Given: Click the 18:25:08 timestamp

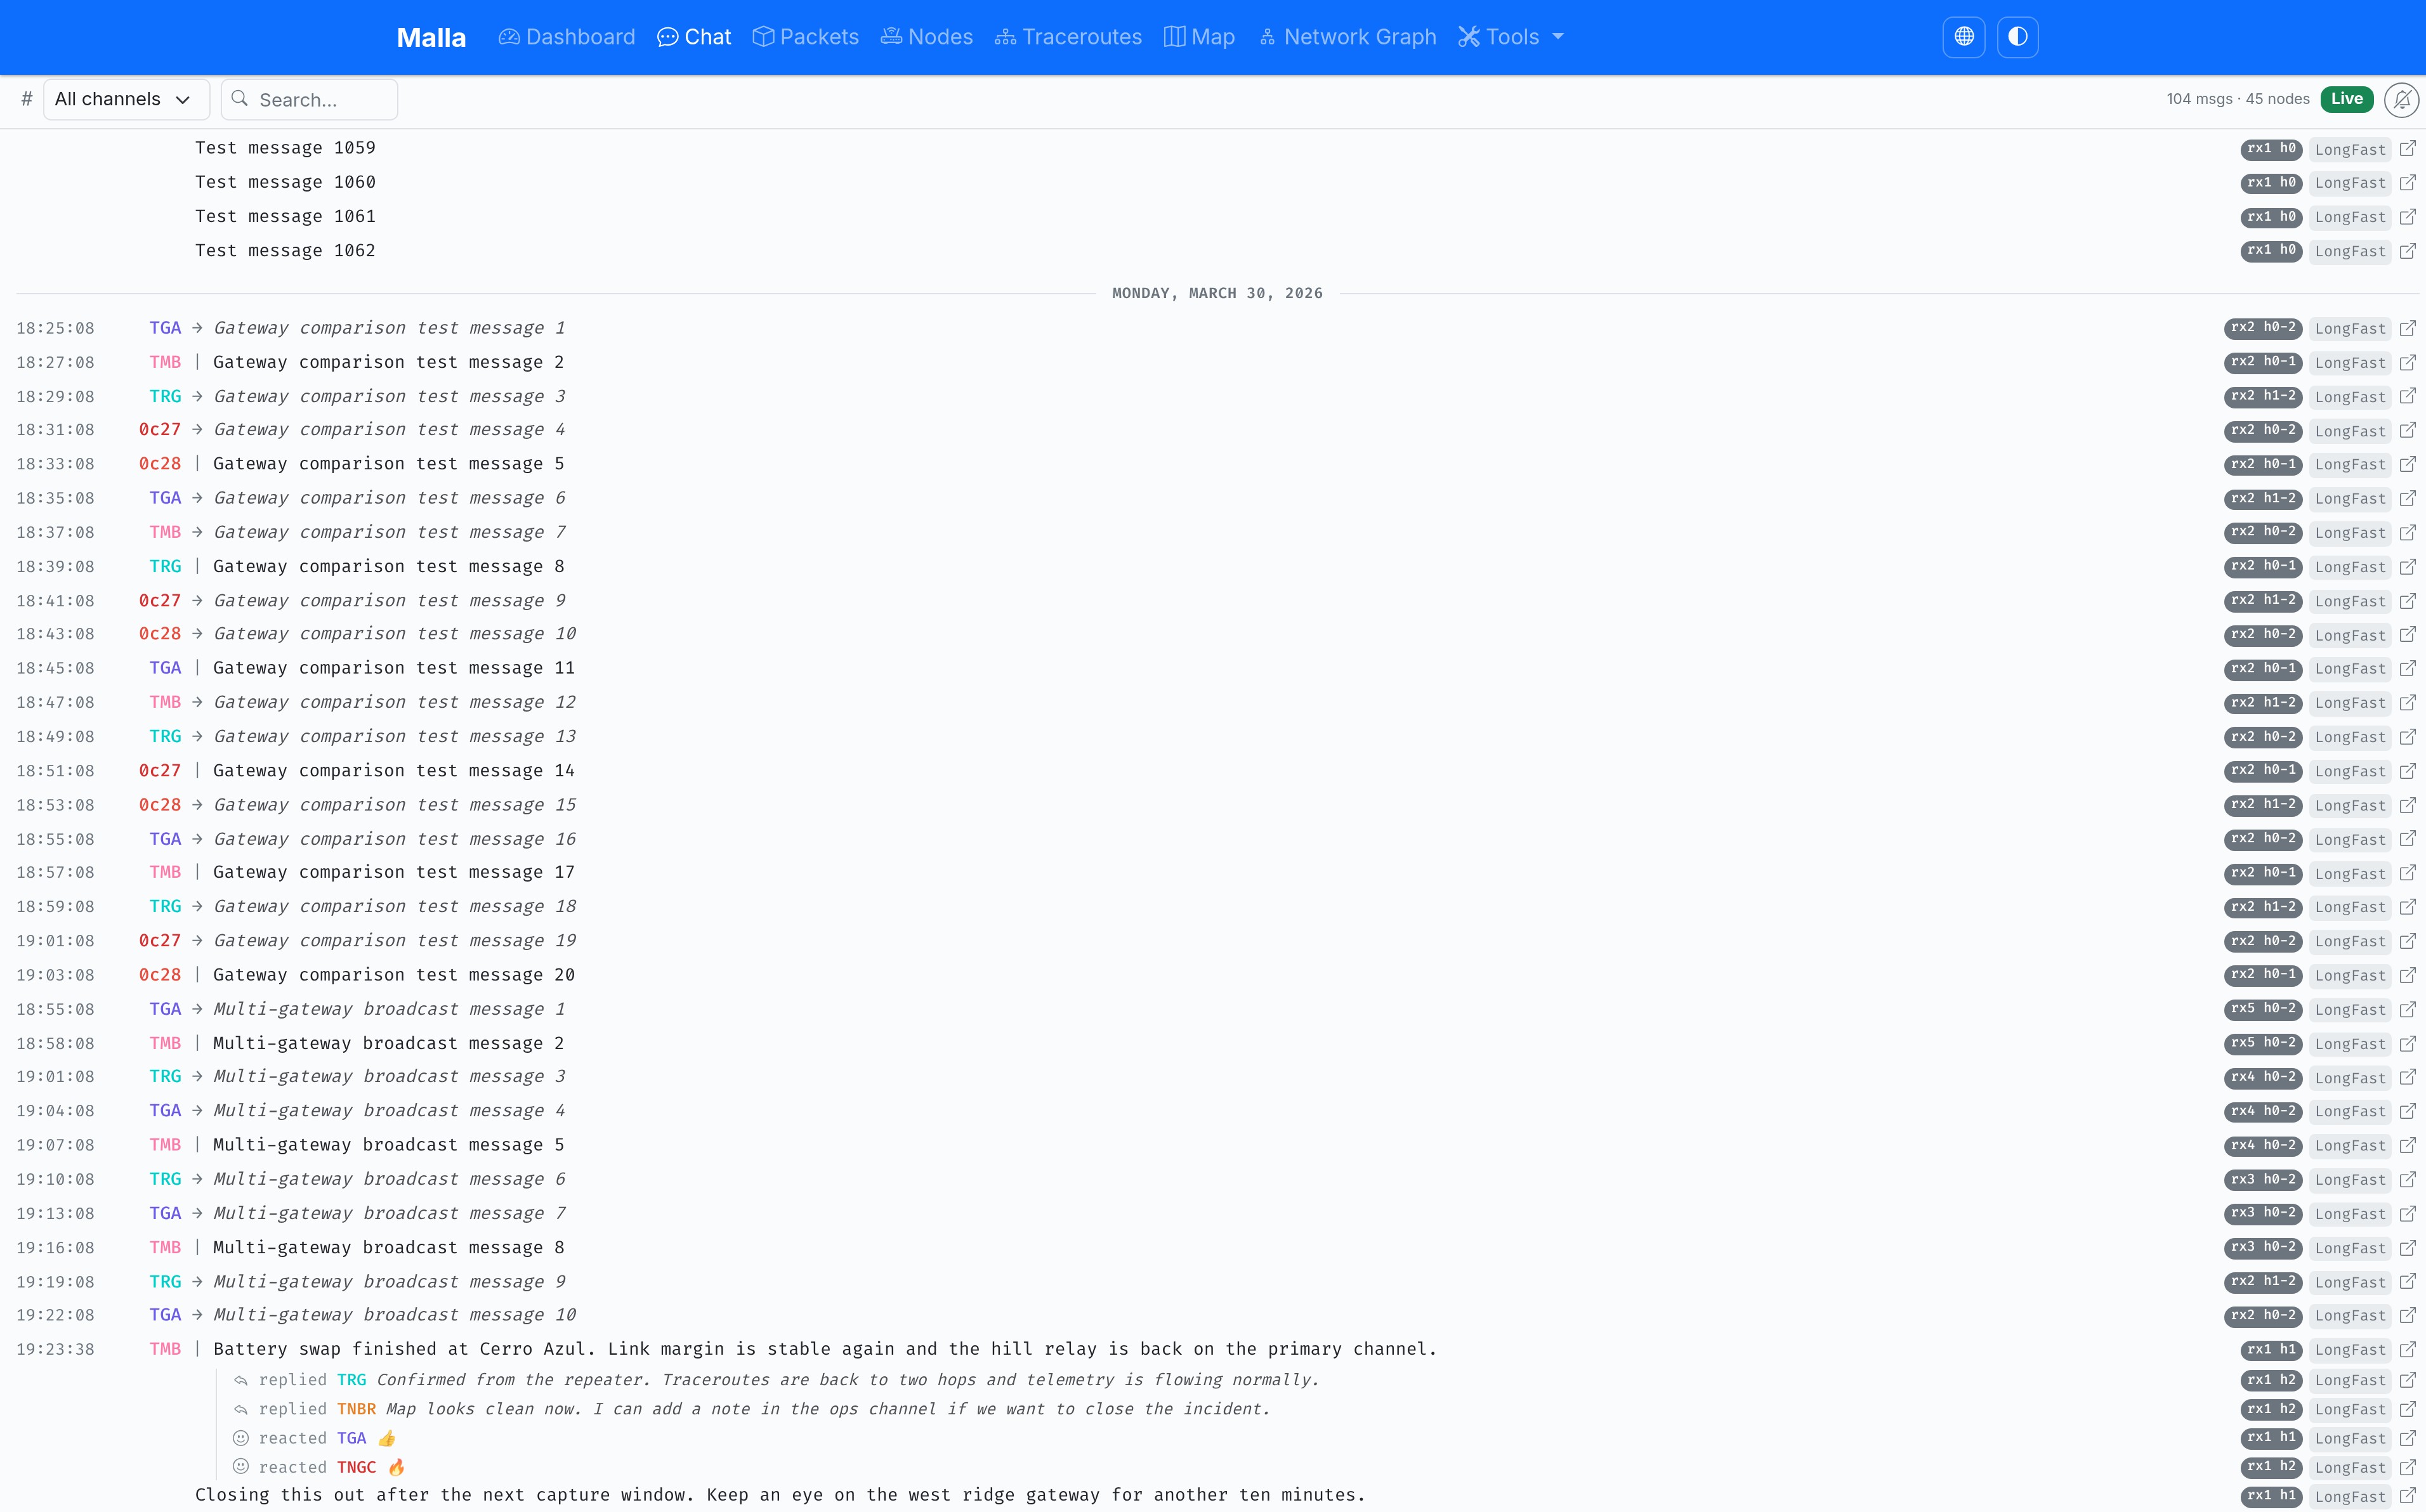Looking at the screenshot, I should pyautogui.click(x=55, y=328).
